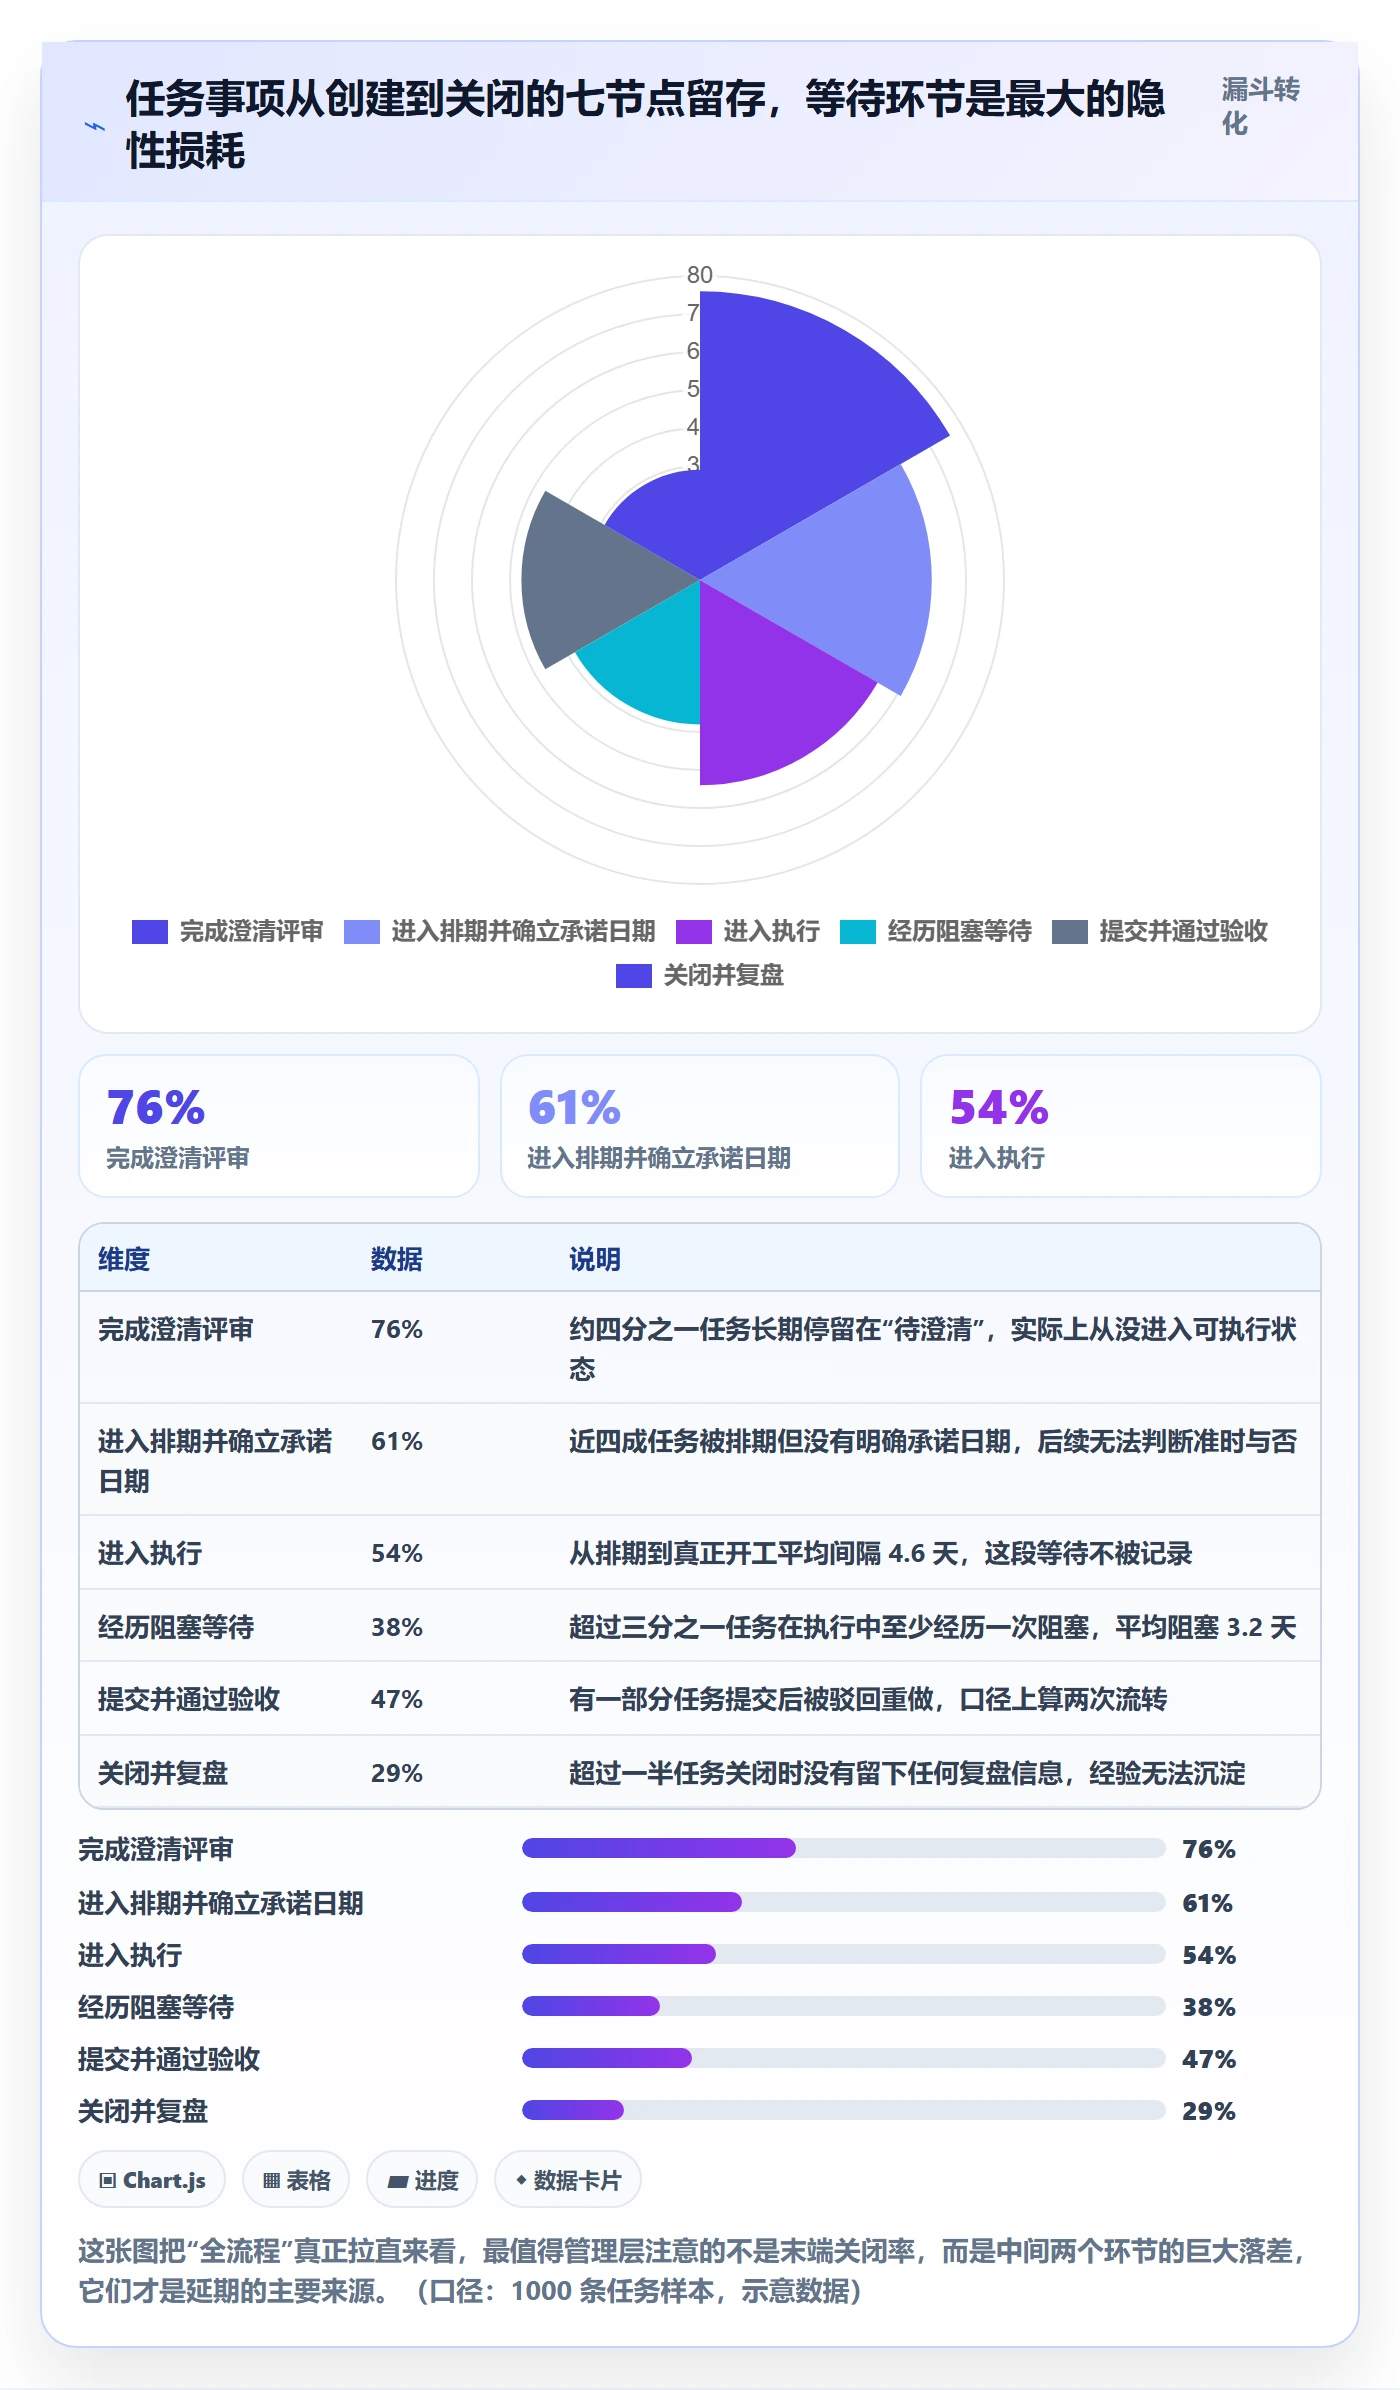Click the 关闭并复盘 progress bar
Viewport: 1400px width, 2390px height.
[x=844, y=2110]
